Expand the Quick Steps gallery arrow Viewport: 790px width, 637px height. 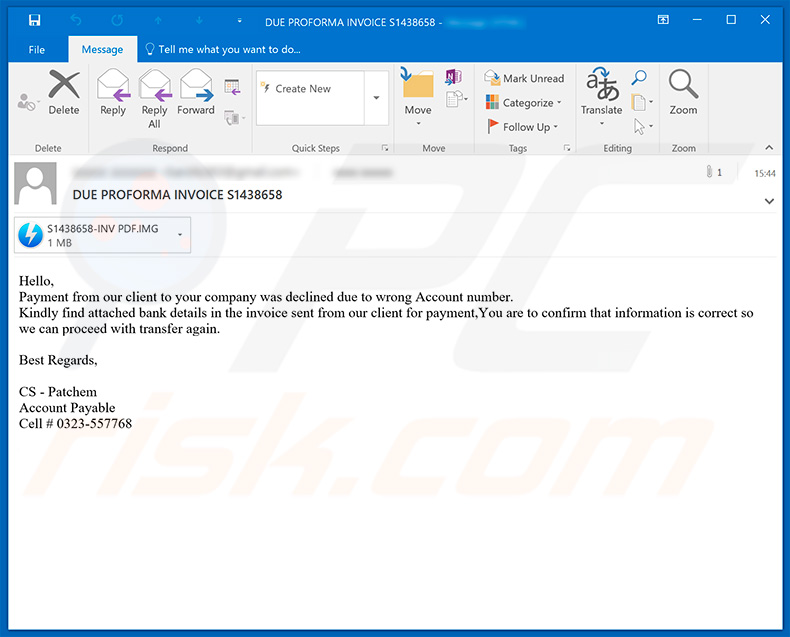click(376, 98)
